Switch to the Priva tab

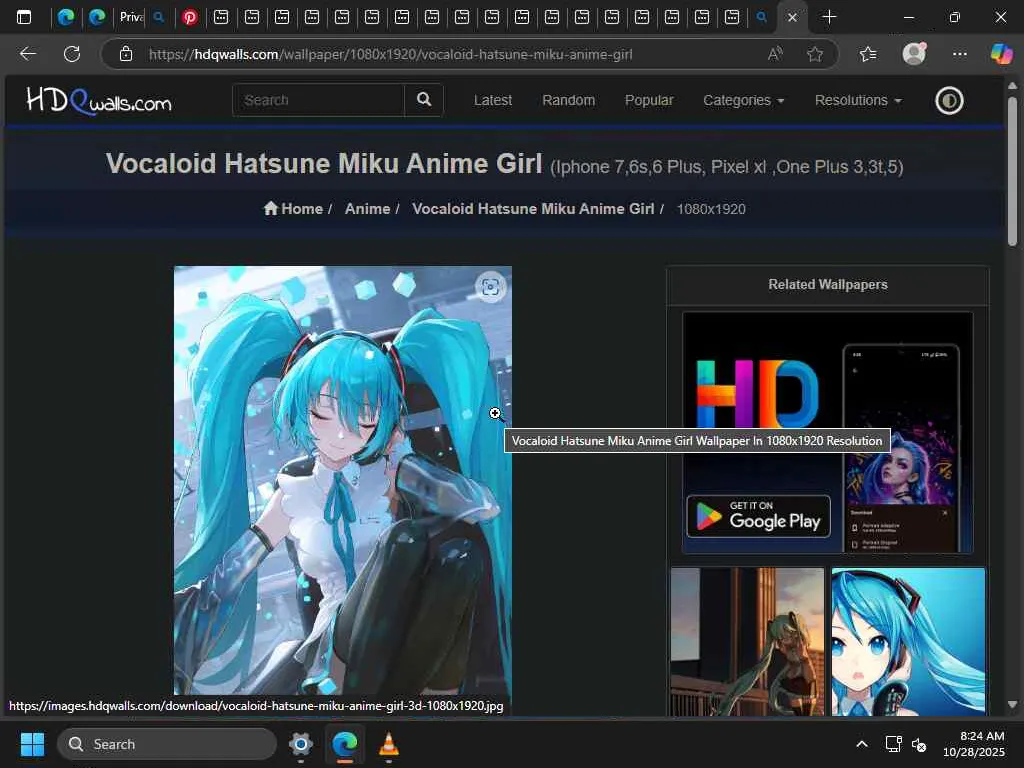pyautogui.click(x=131, y=18)
